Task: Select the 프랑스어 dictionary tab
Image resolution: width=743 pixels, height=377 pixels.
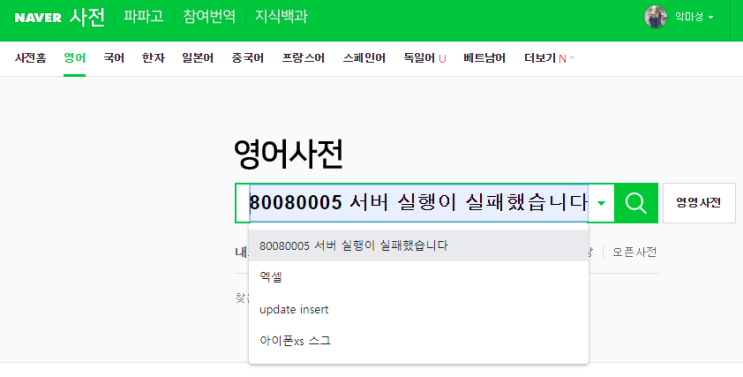Action: (x=303, y=58)
